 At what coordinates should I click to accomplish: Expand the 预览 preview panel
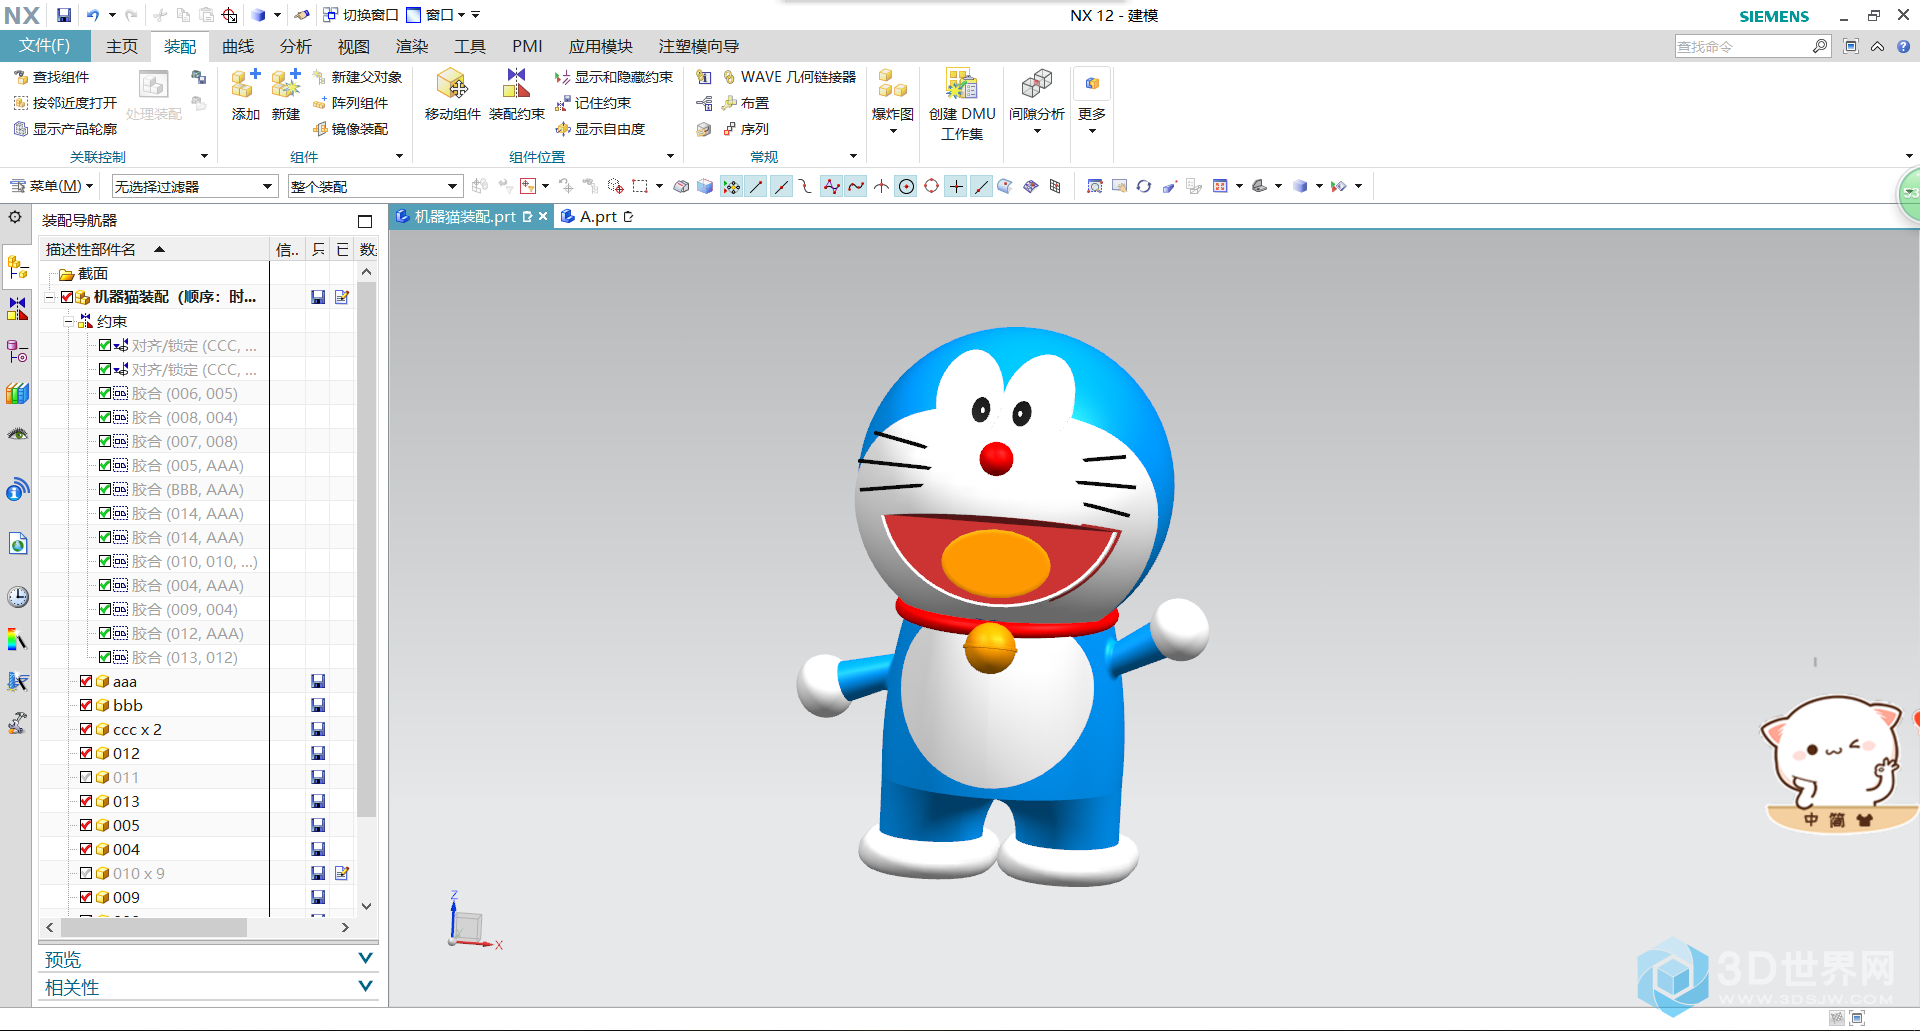click(x=365, y=958)
